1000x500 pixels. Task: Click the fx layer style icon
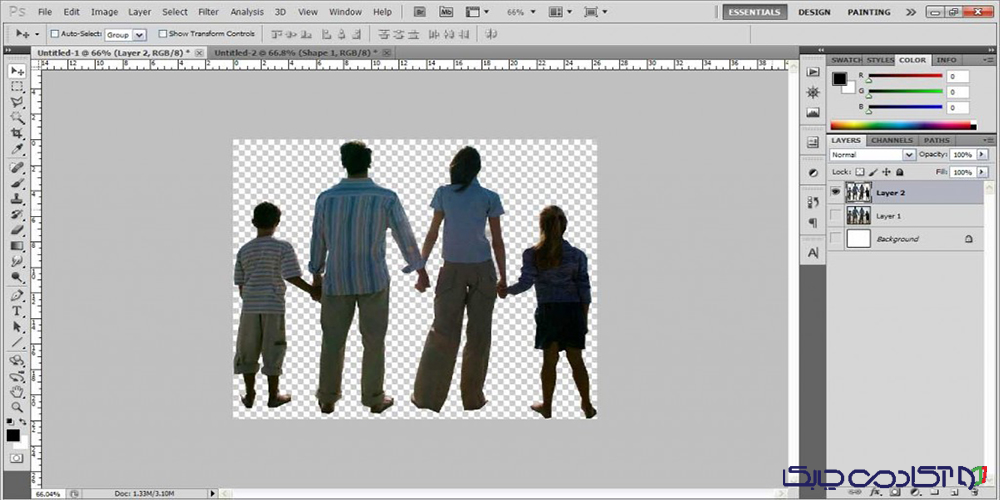875,493
